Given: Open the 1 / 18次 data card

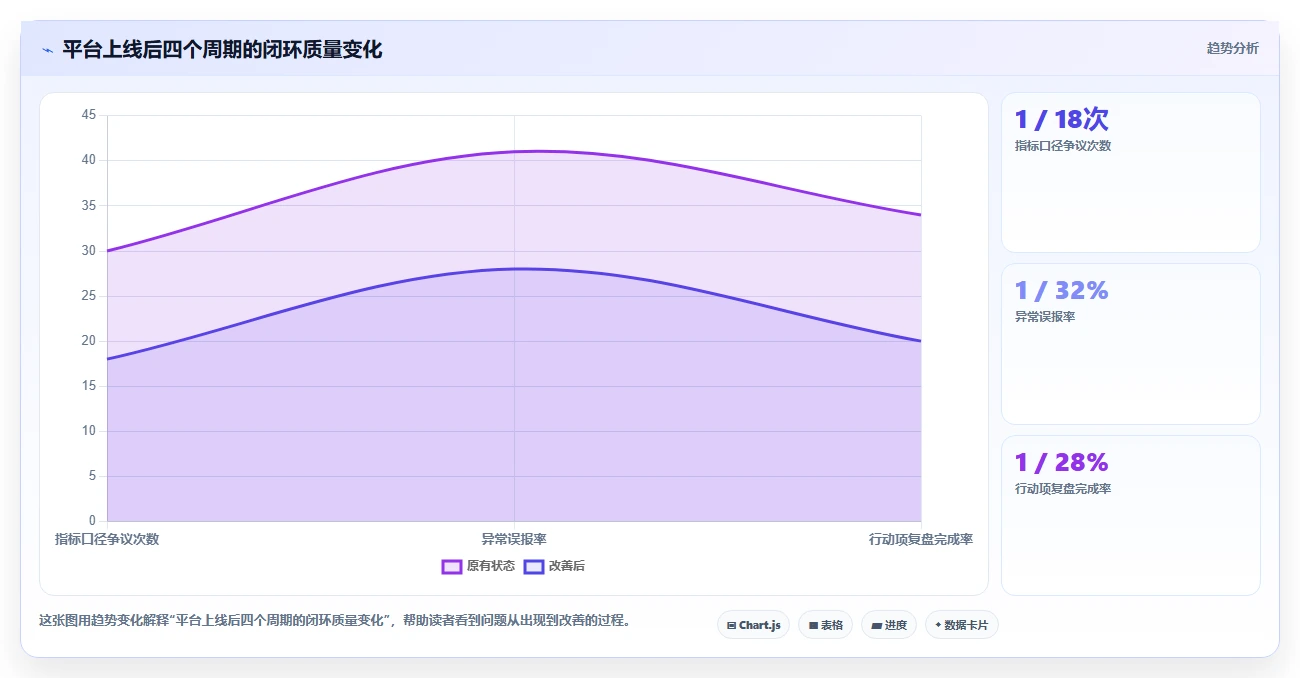Looking at the screenshot, I should (1130, 172).
